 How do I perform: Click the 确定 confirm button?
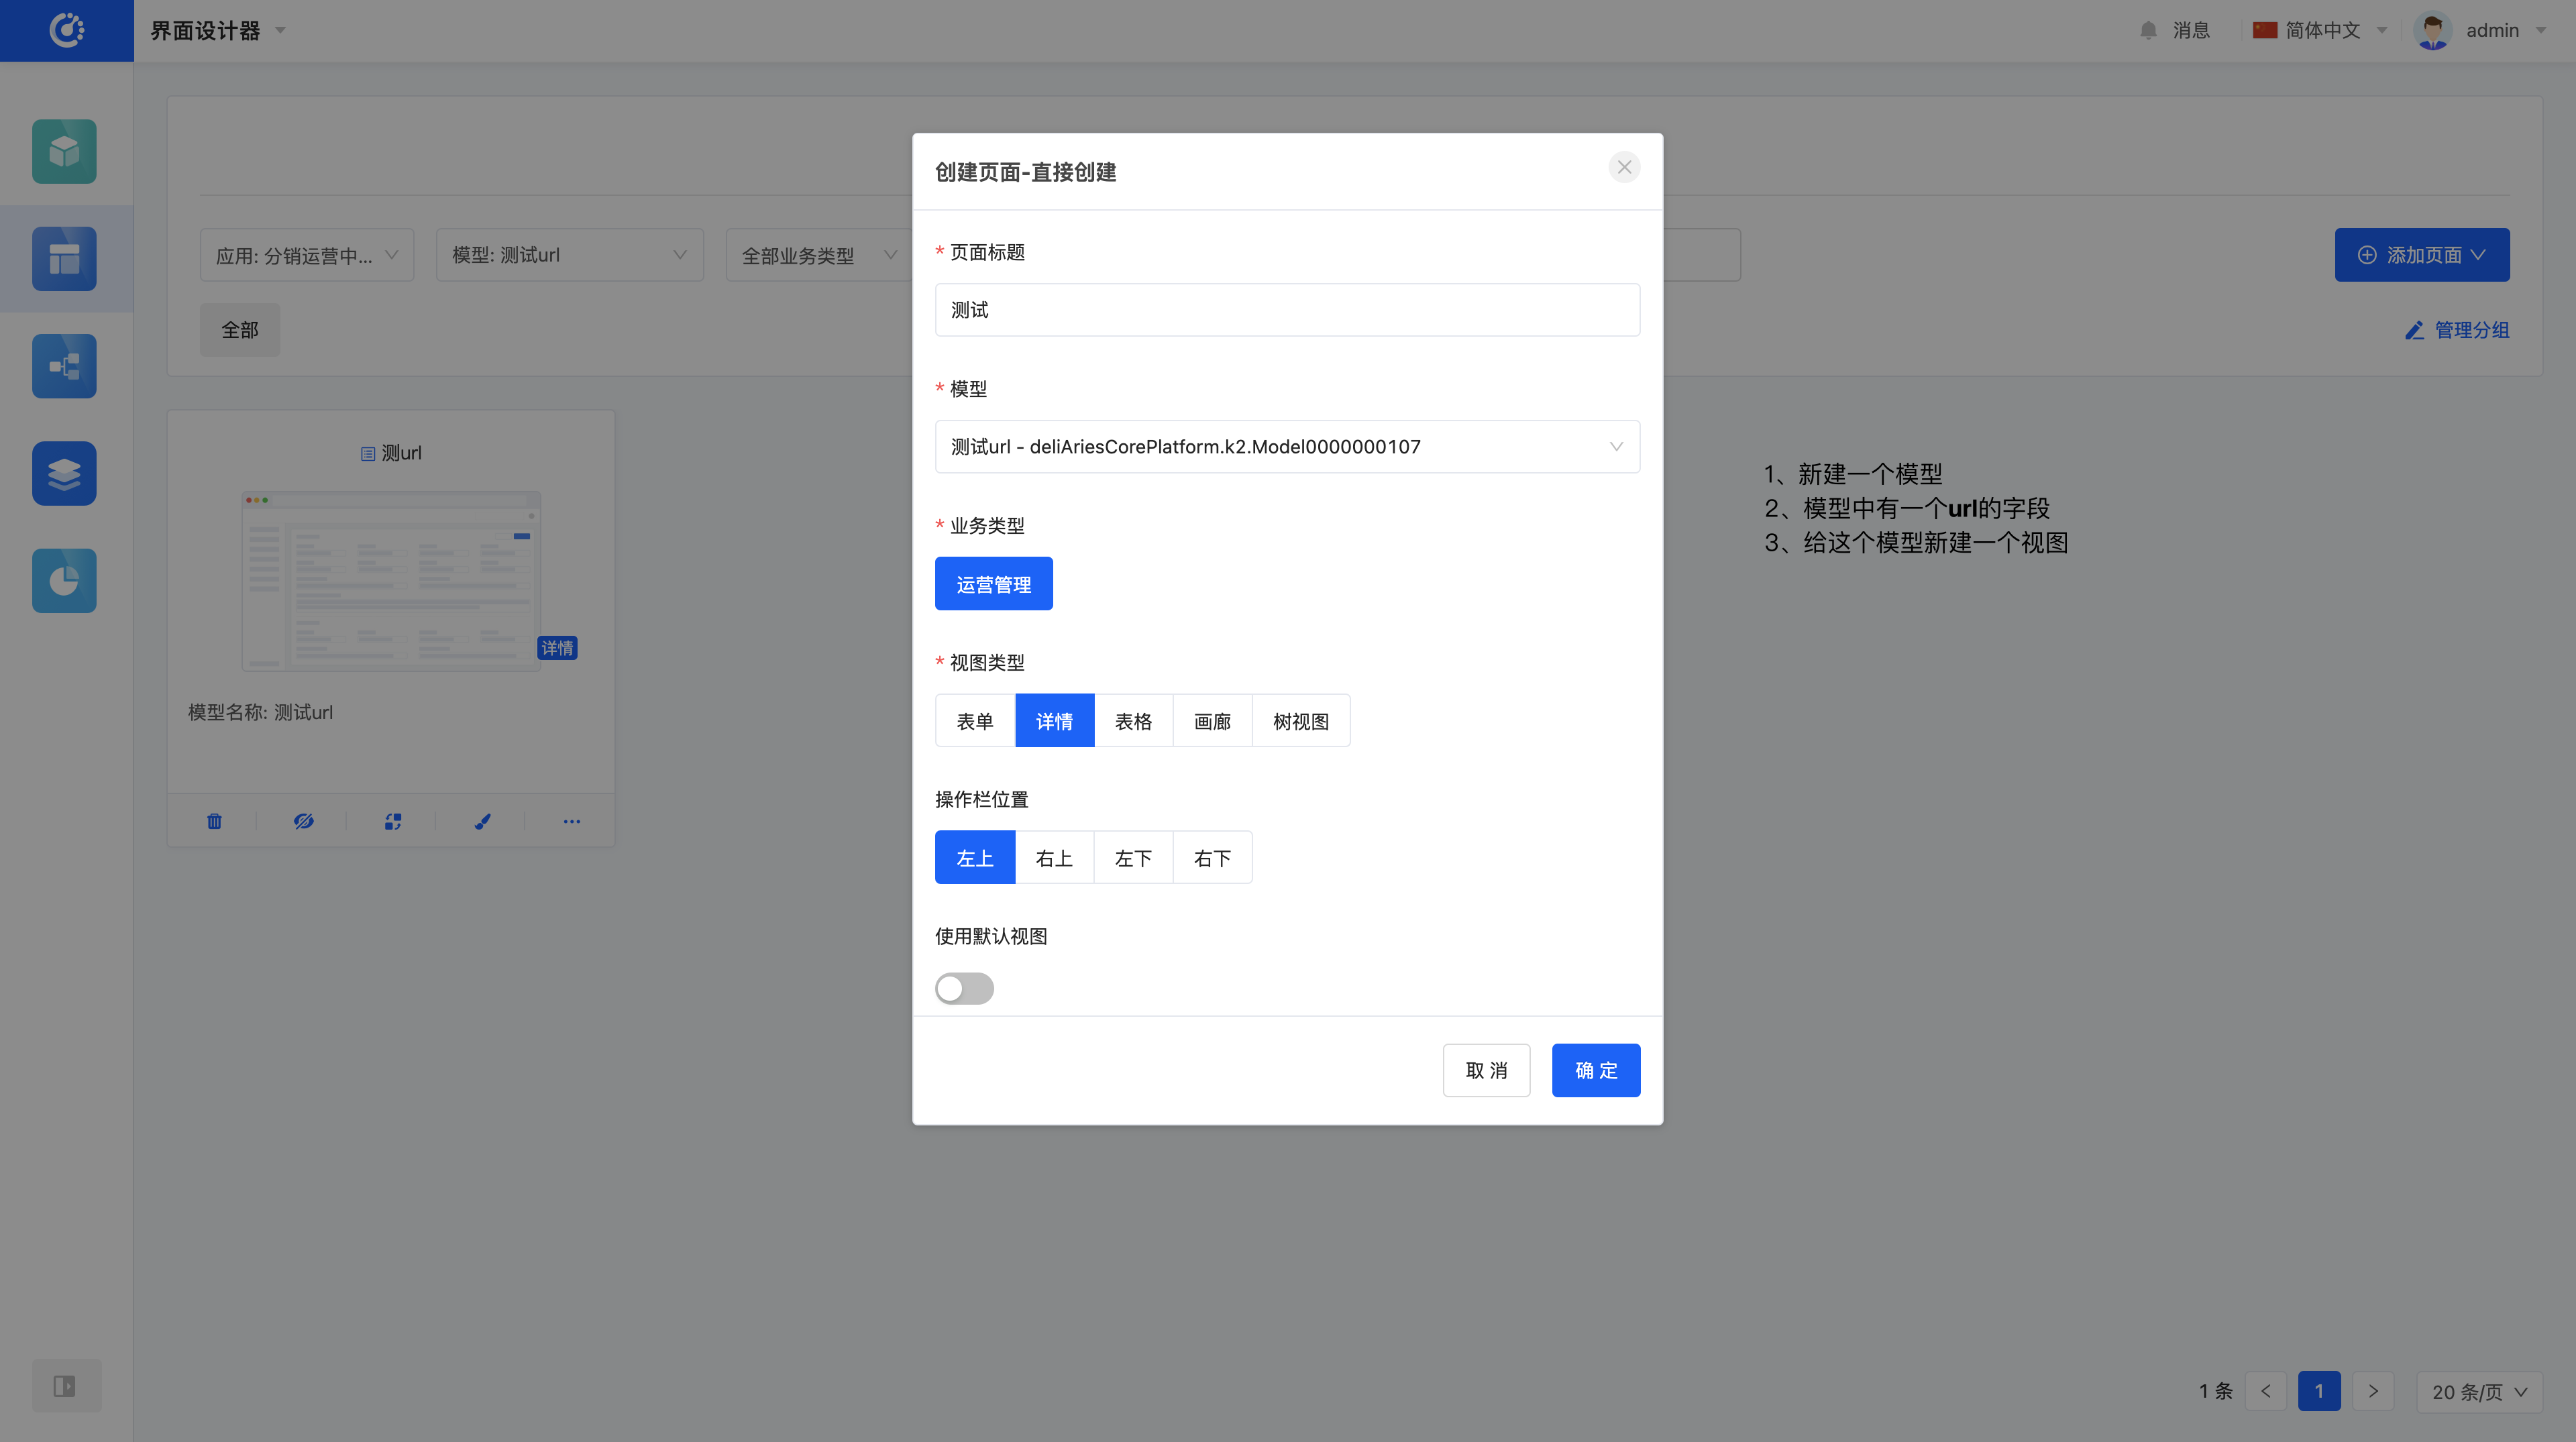pos(1595,1070)
